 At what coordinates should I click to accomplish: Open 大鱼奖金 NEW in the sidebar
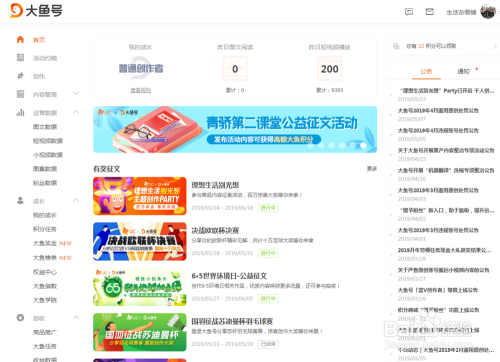52,243
